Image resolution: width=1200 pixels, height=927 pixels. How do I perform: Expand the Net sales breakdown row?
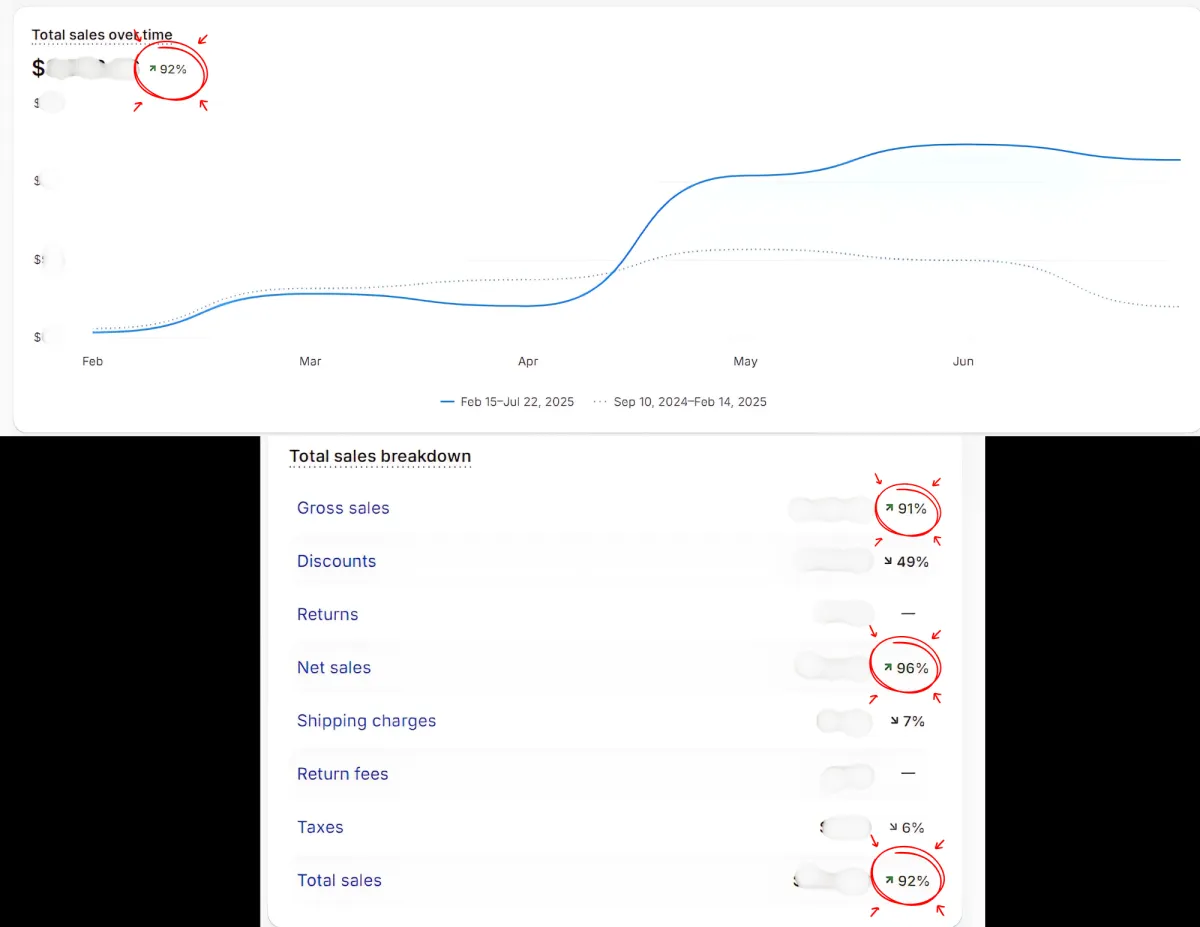334,667
